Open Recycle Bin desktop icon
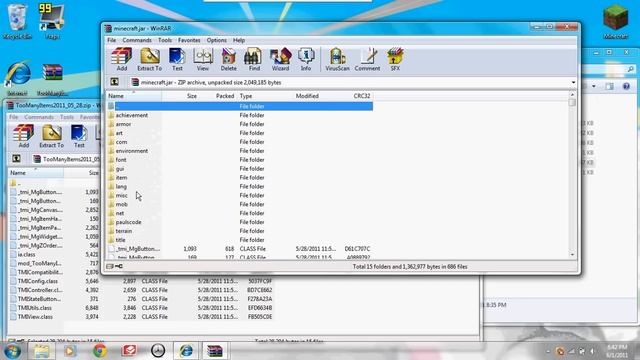This screenshot has height=360, width=640. pos(17,22)
